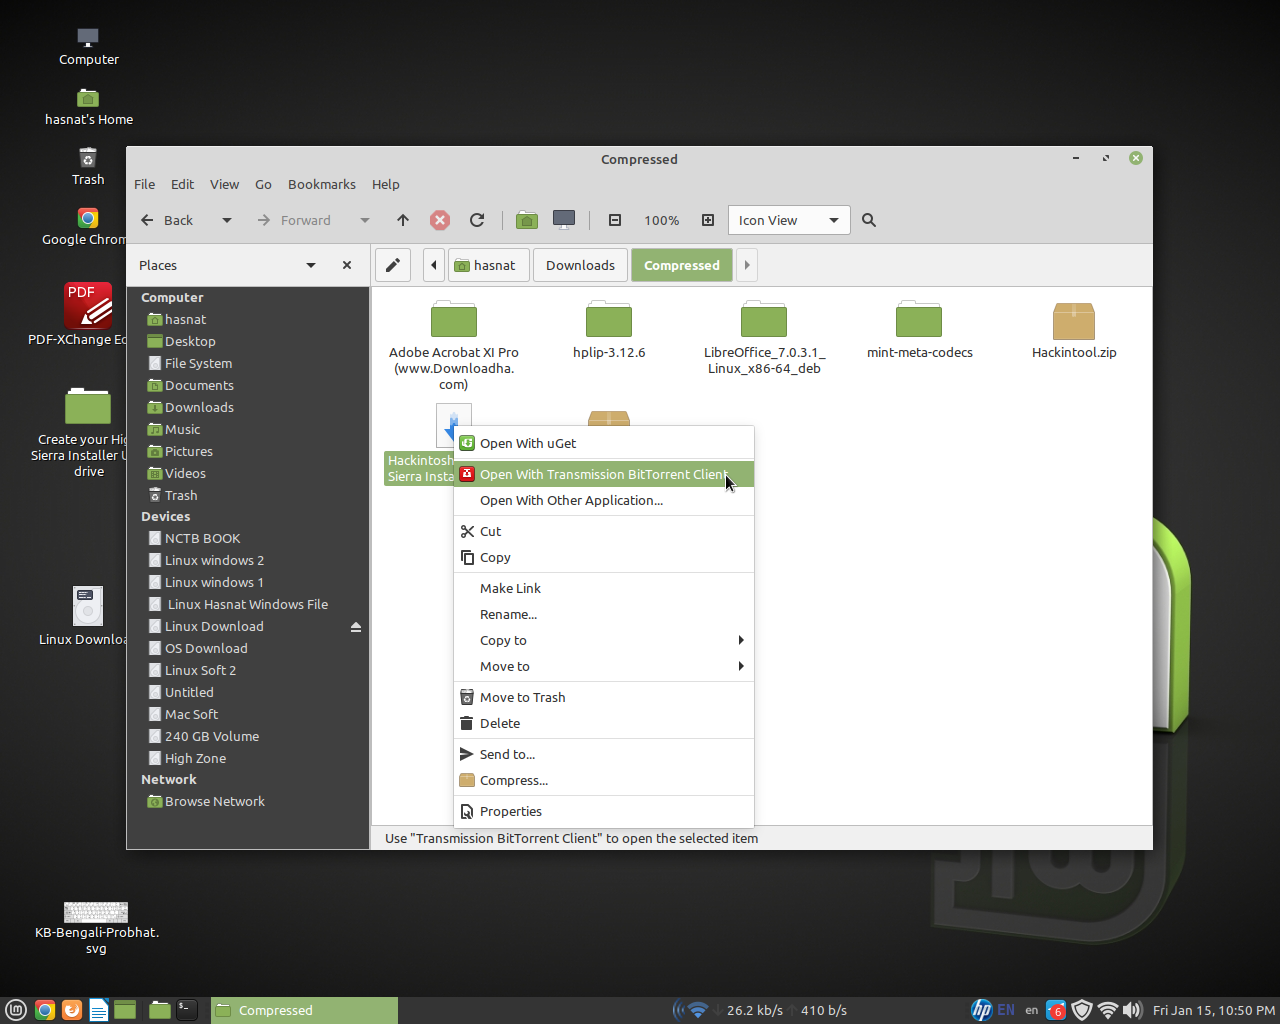Select the mint-meta-codecs folder
1280x1024 pixels.
[919, 330]
